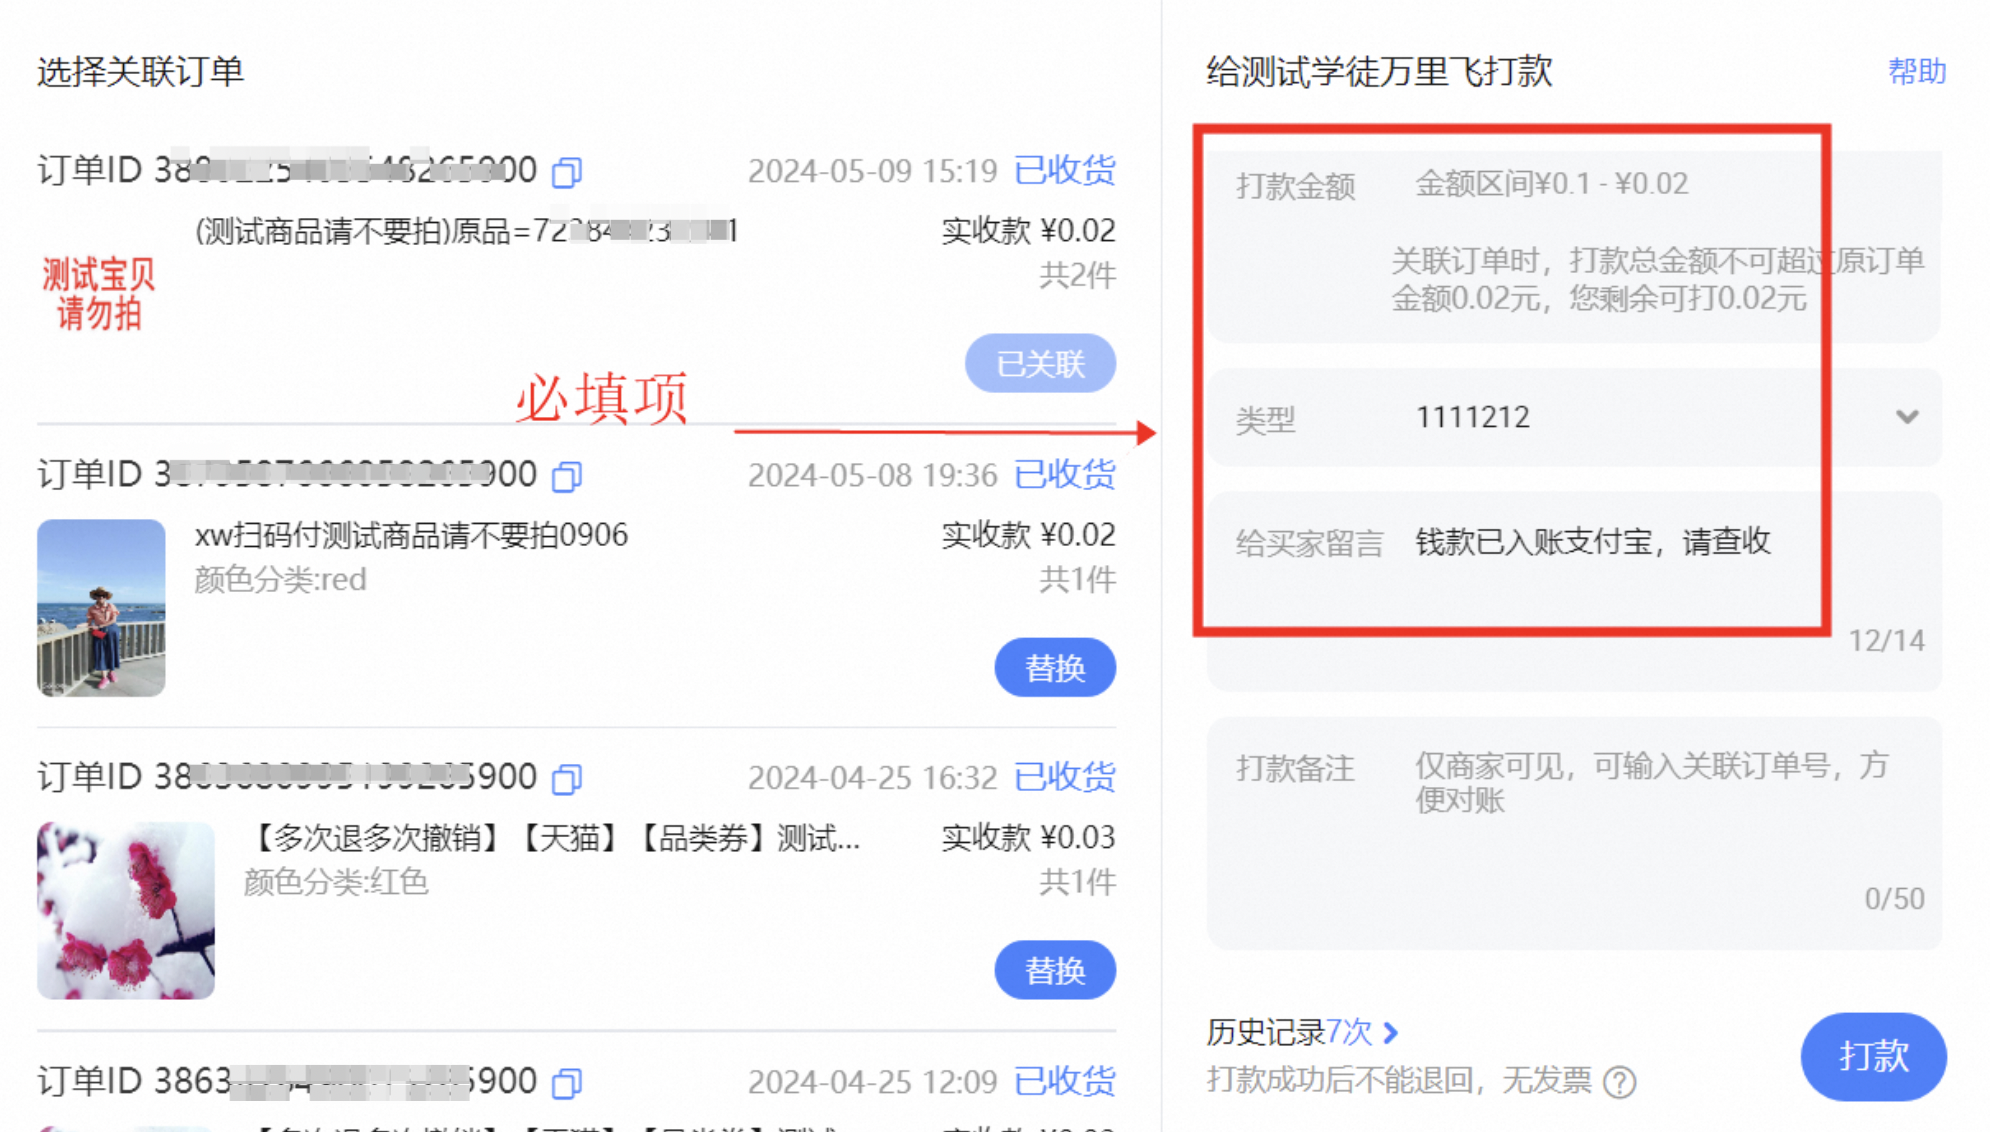Copy order ID dated 2024-04-25 12:09

pos(567,1082)
